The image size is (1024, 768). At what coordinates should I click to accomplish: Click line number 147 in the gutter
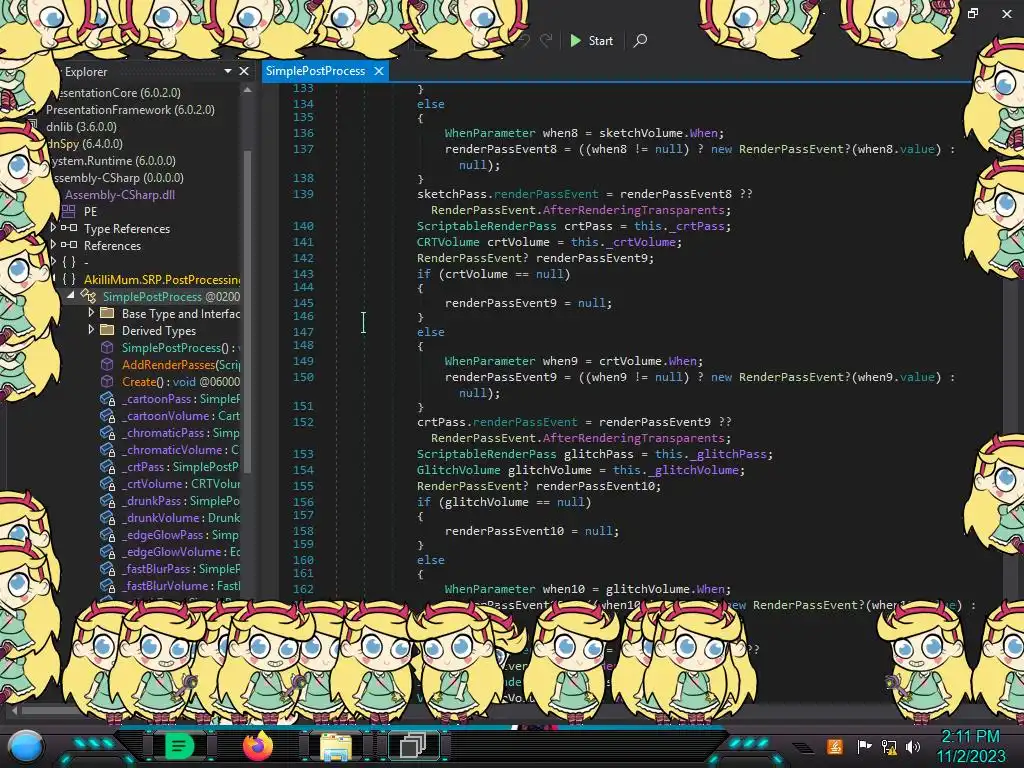point(303,332)
